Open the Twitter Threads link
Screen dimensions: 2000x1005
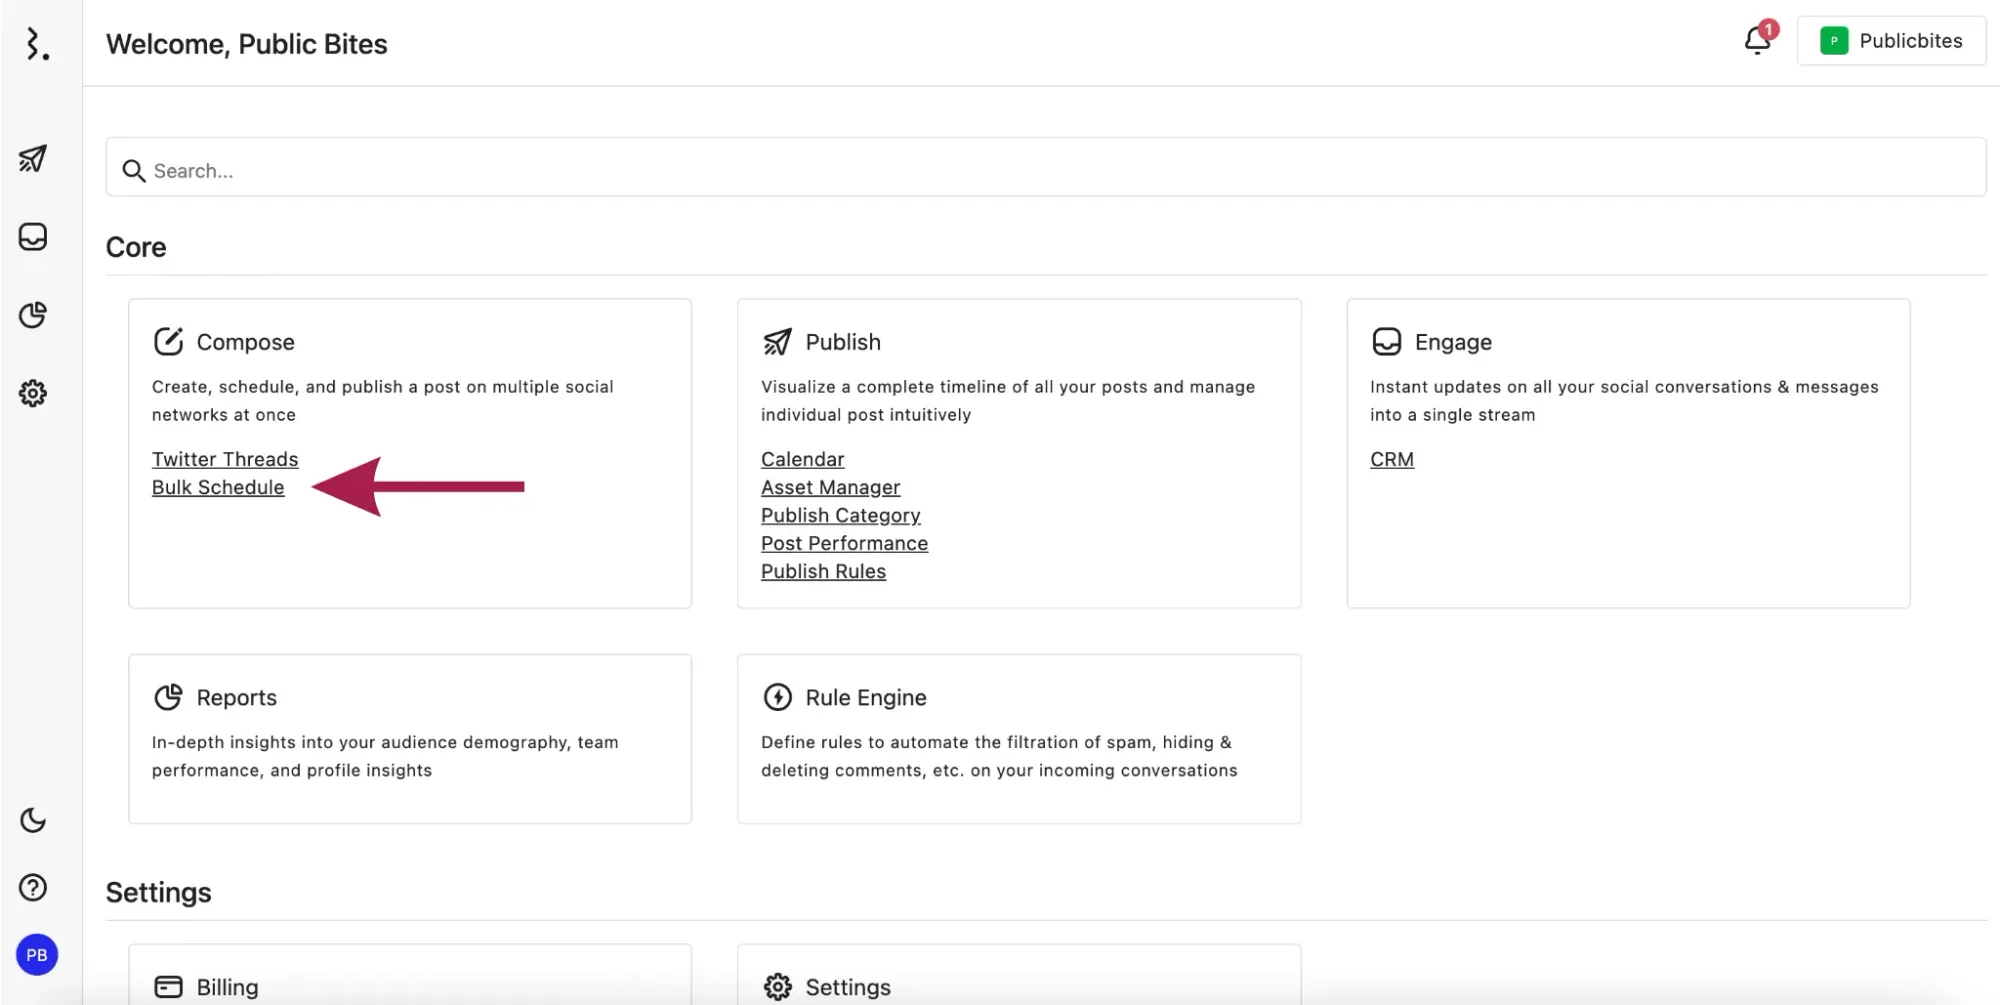click(225, 459)
